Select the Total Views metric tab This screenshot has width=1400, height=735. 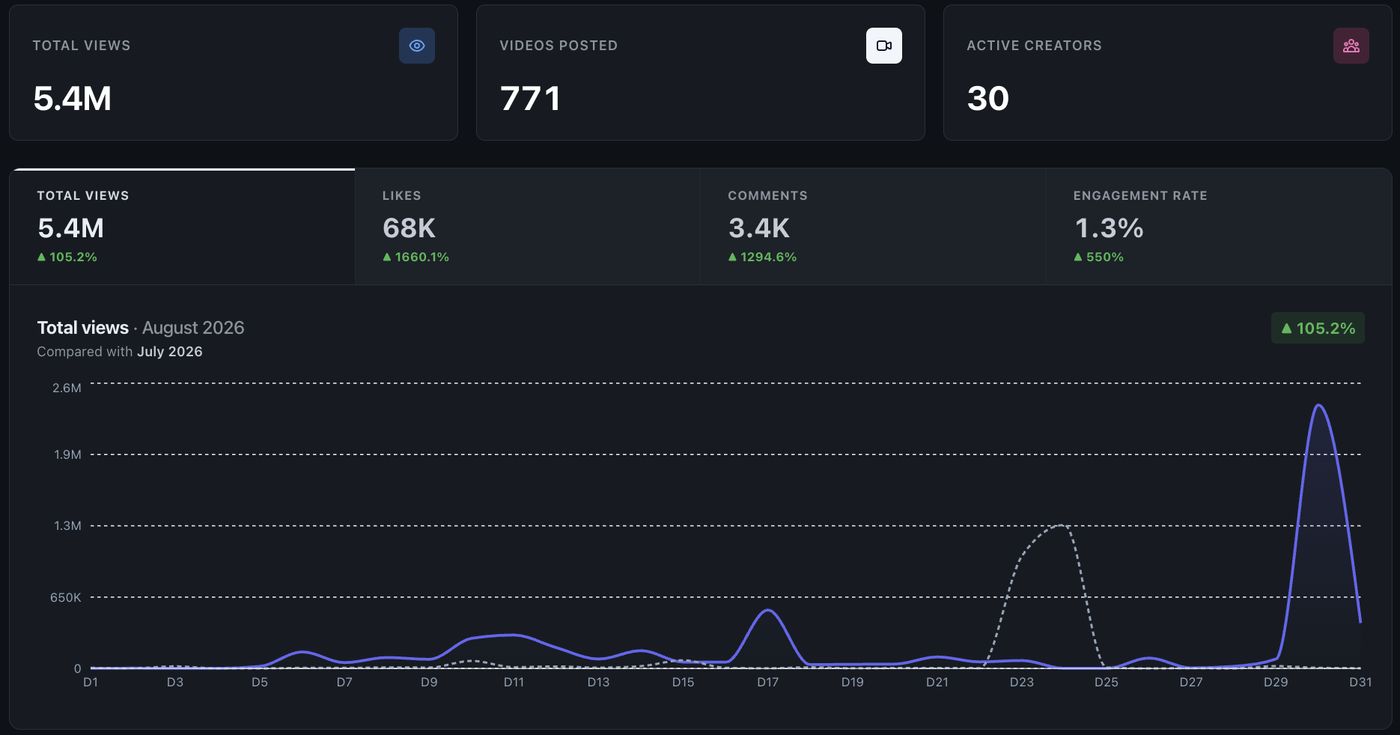point(182,226)
